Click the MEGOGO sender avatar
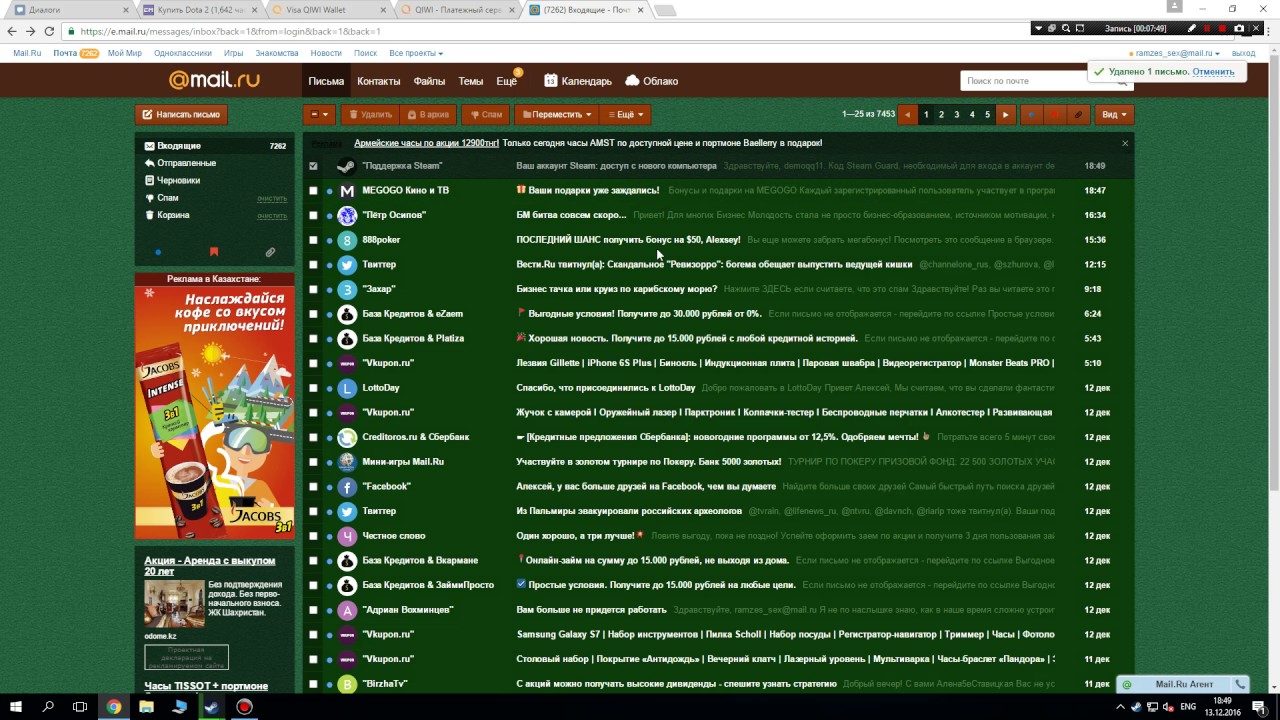1280x720 pixels. [347, 190]
